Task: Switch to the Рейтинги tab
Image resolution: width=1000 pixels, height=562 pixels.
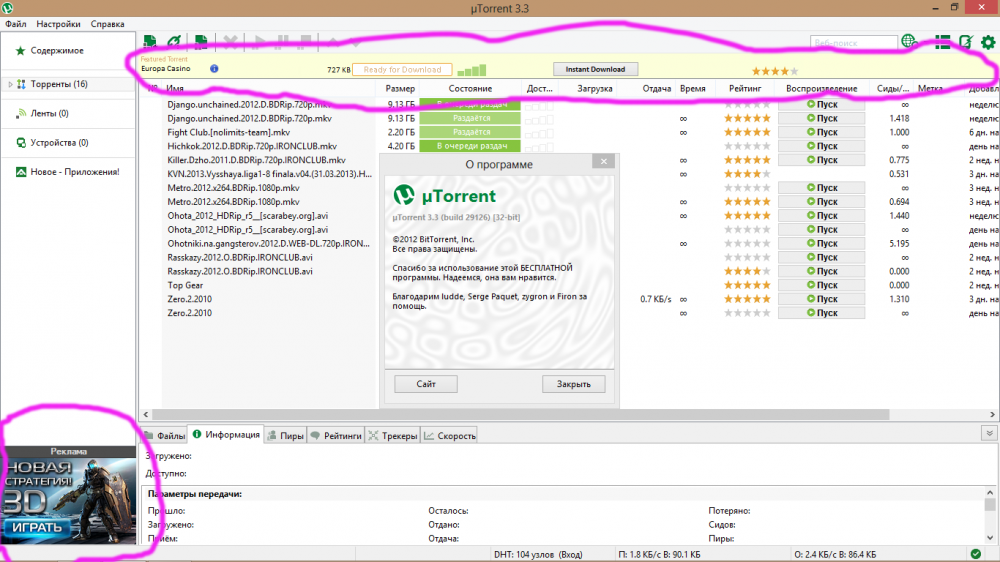Action: click(336, 436)
